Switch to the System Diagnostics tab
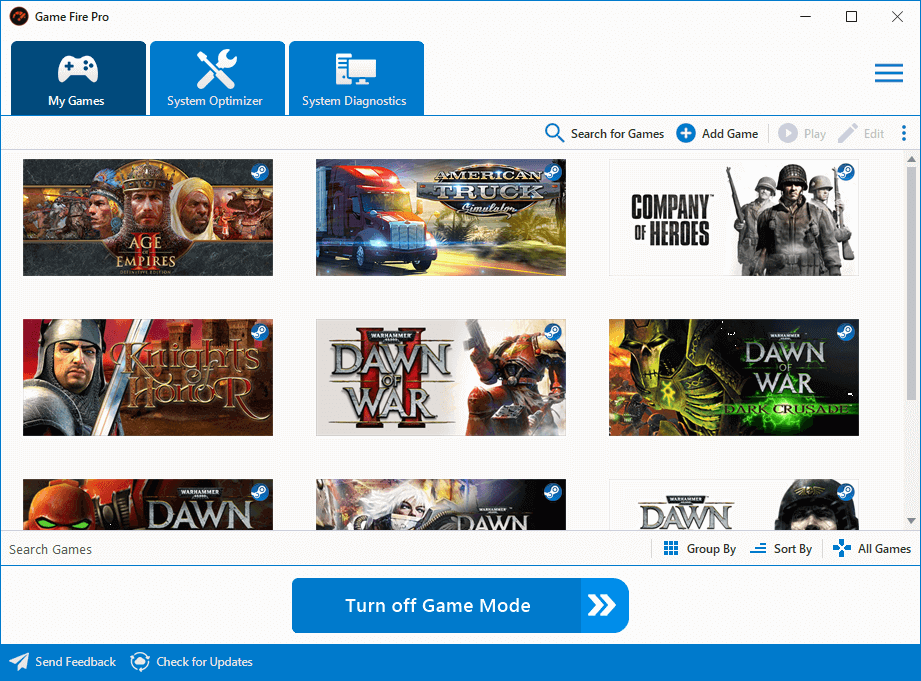Screen dimensions: 921x681 (x=357, y=78)
